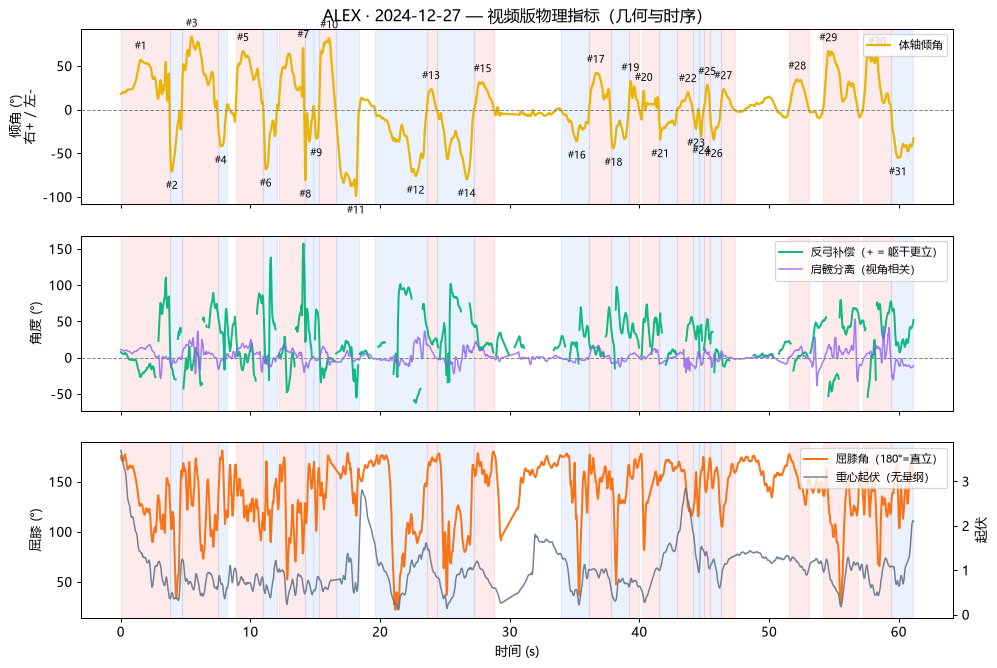Click the 起伏 right-axis label
The height and width of the screenshot is (668, 997).
981,529
